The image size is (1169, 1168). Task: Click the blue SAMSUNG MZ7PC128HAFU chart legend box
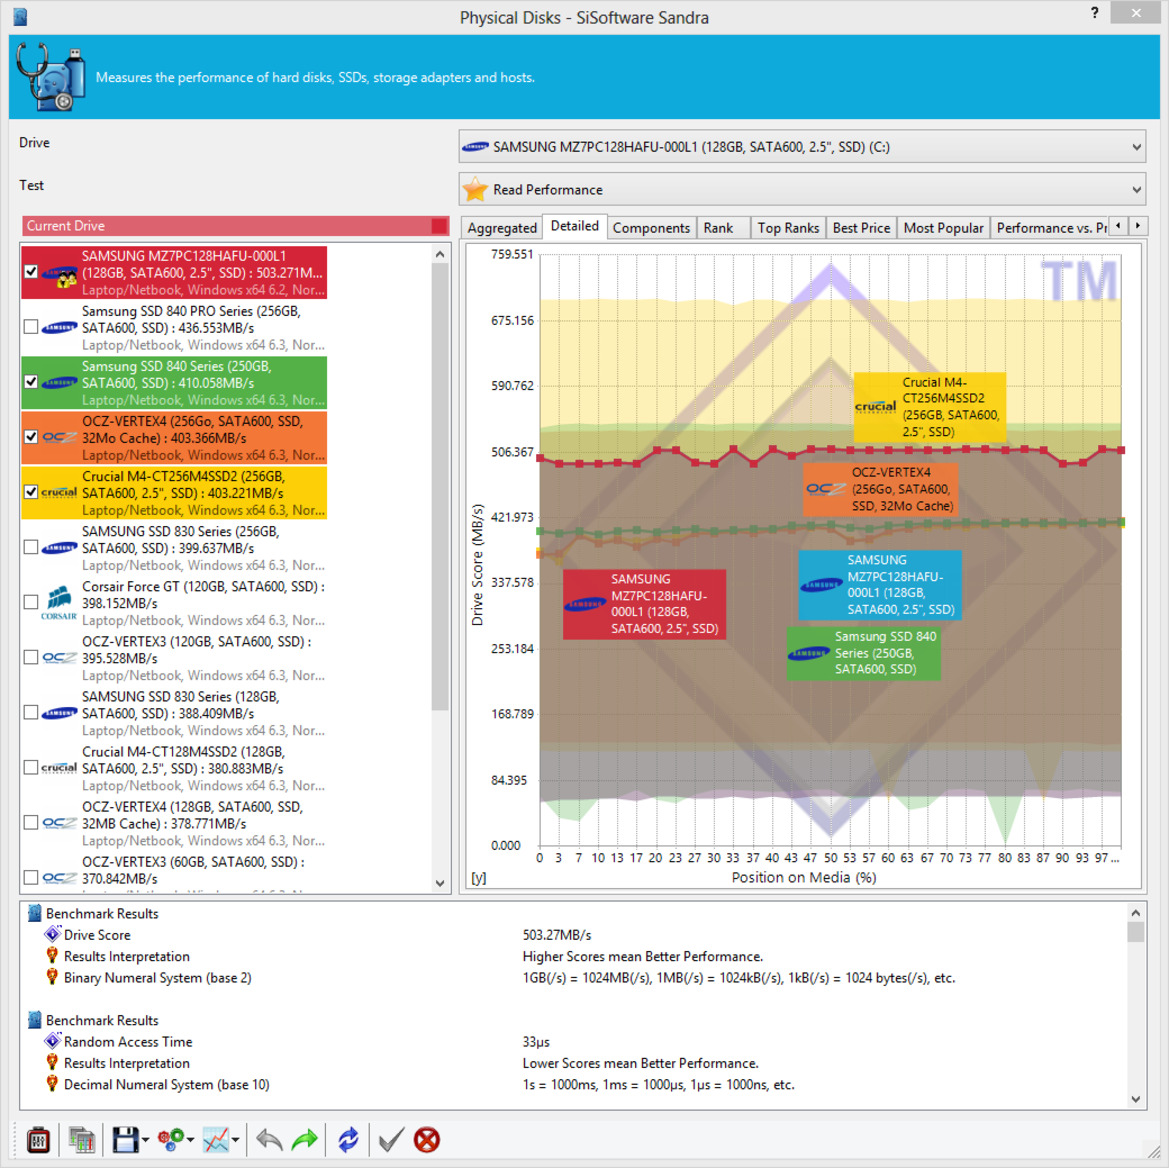pos(880,585)
